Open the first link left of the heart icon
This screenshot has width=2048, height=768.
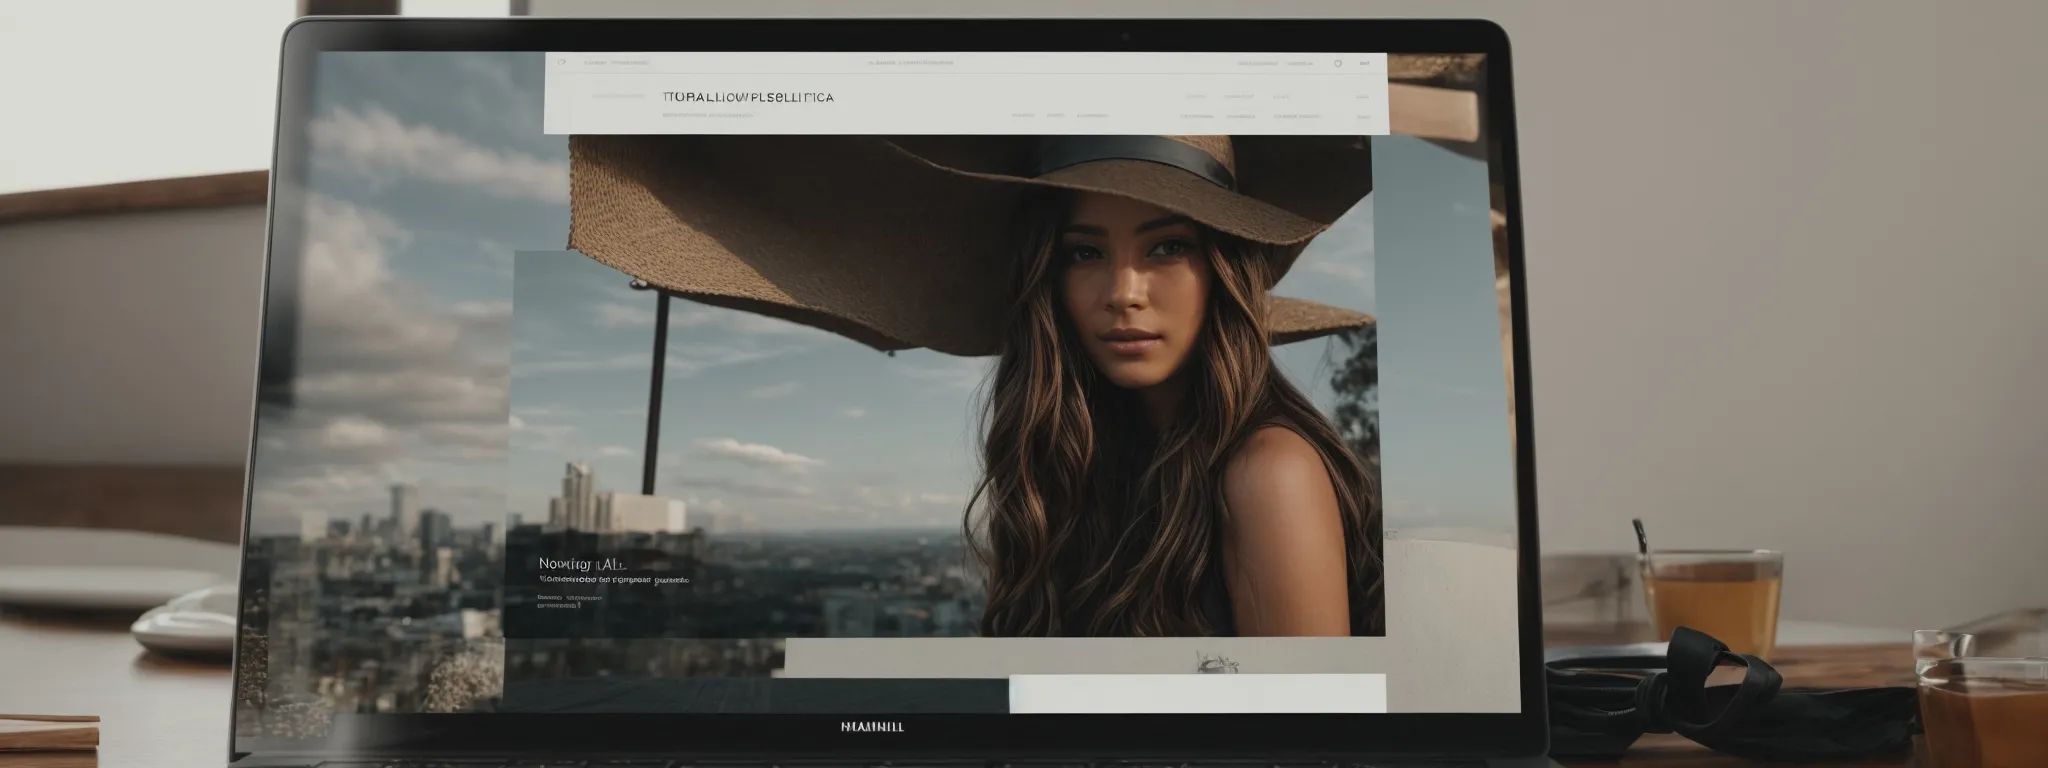1257,62
